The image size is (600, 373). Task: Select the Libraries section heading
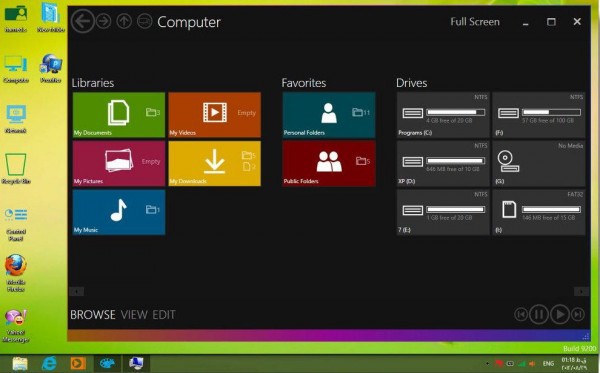pos(93,83)
